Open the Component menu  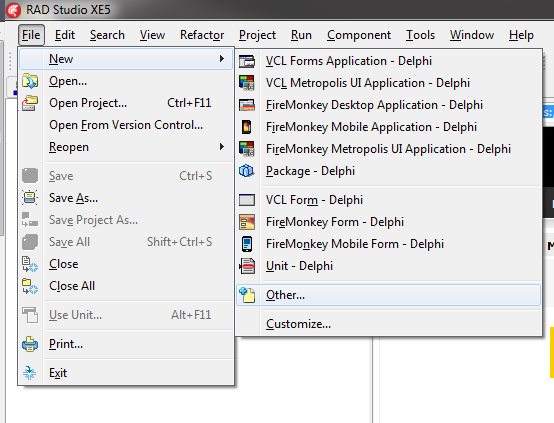point(359,35)
